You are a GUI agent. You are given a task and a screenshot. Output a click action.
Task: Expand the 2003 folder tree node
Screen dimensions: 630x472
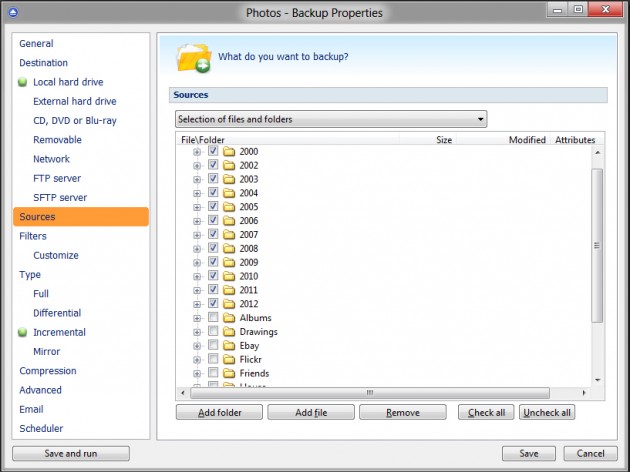click(x=197, y=179)
